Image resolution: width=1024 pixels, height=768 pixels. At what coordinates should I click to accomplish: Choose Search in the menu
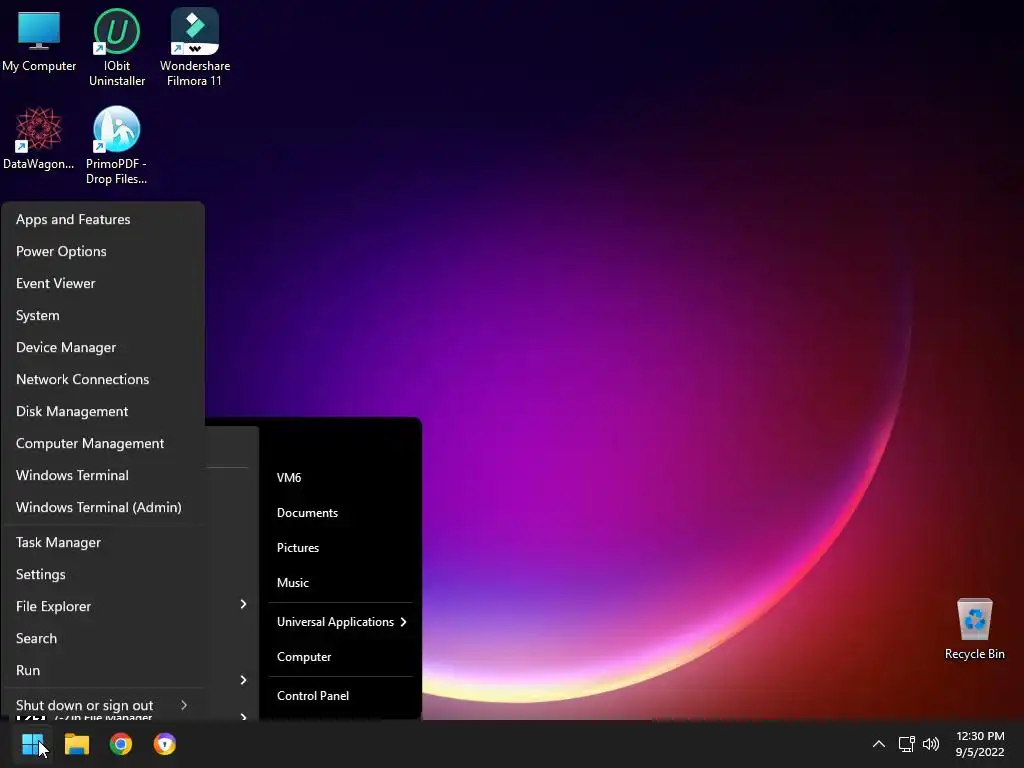point(103,639)
